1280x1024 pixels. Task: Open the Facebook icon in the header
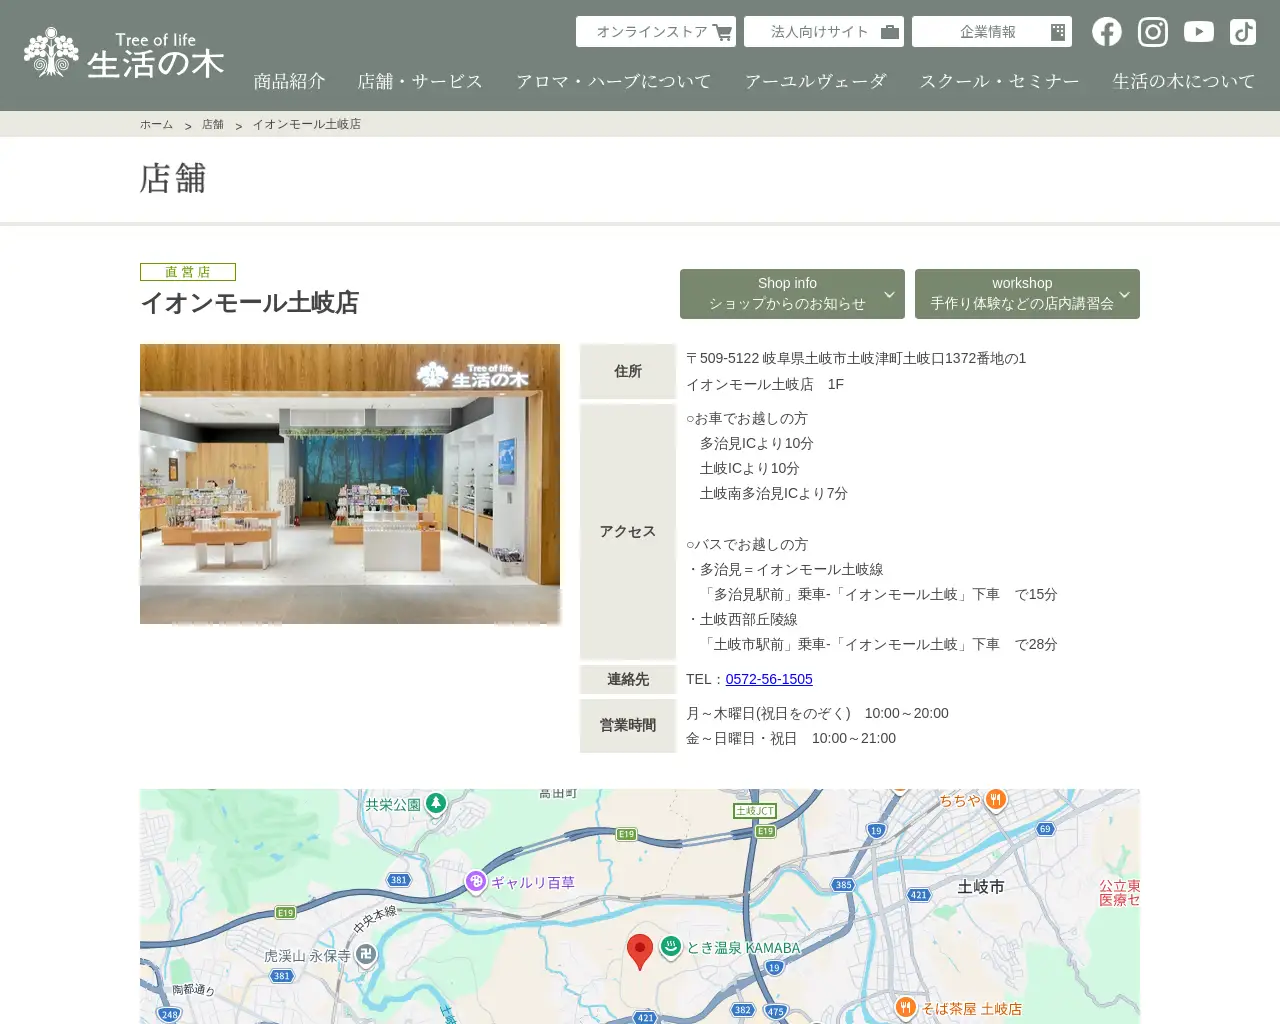pyautogui.click(x=1106, y=31)
